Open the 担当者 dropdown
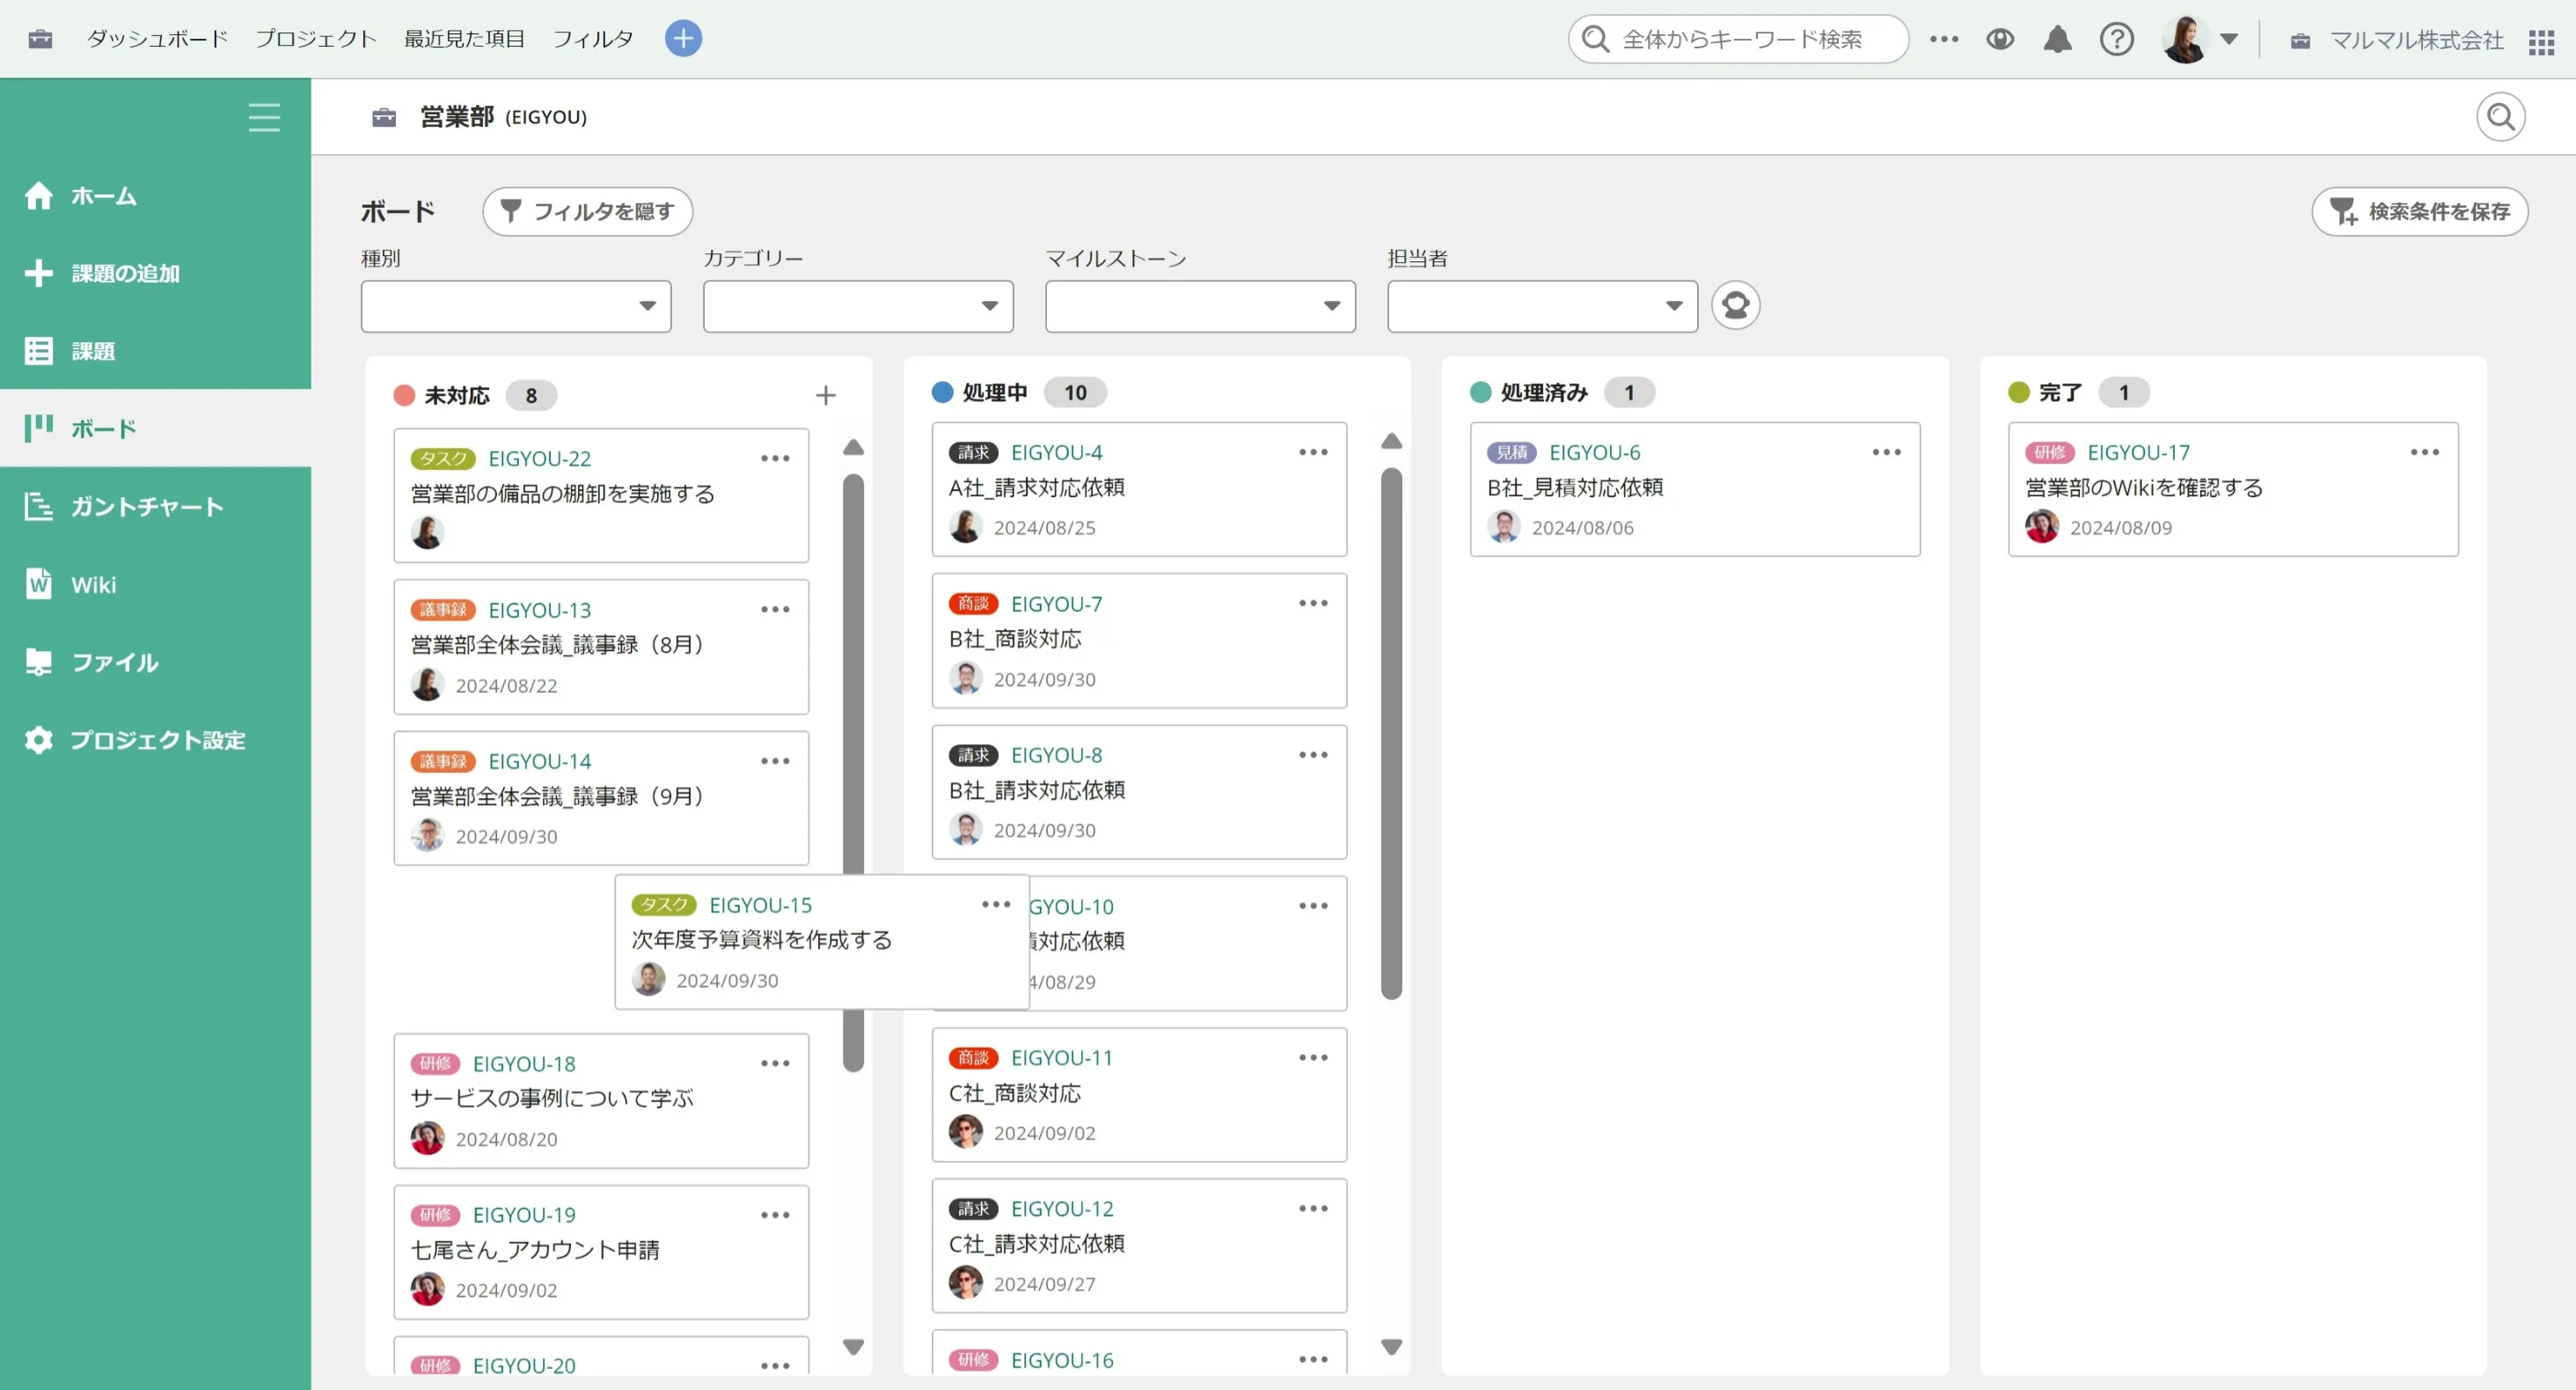 (1541, 306)
